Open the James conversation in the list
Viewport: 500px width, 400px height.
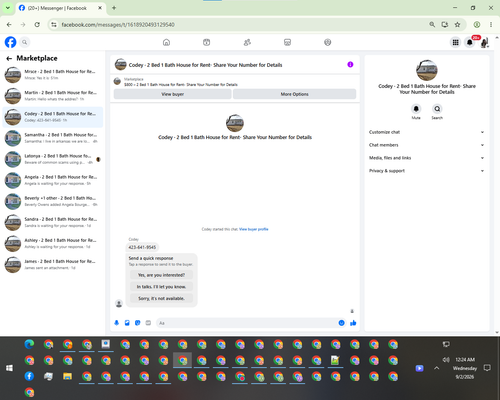click(53, 265)
